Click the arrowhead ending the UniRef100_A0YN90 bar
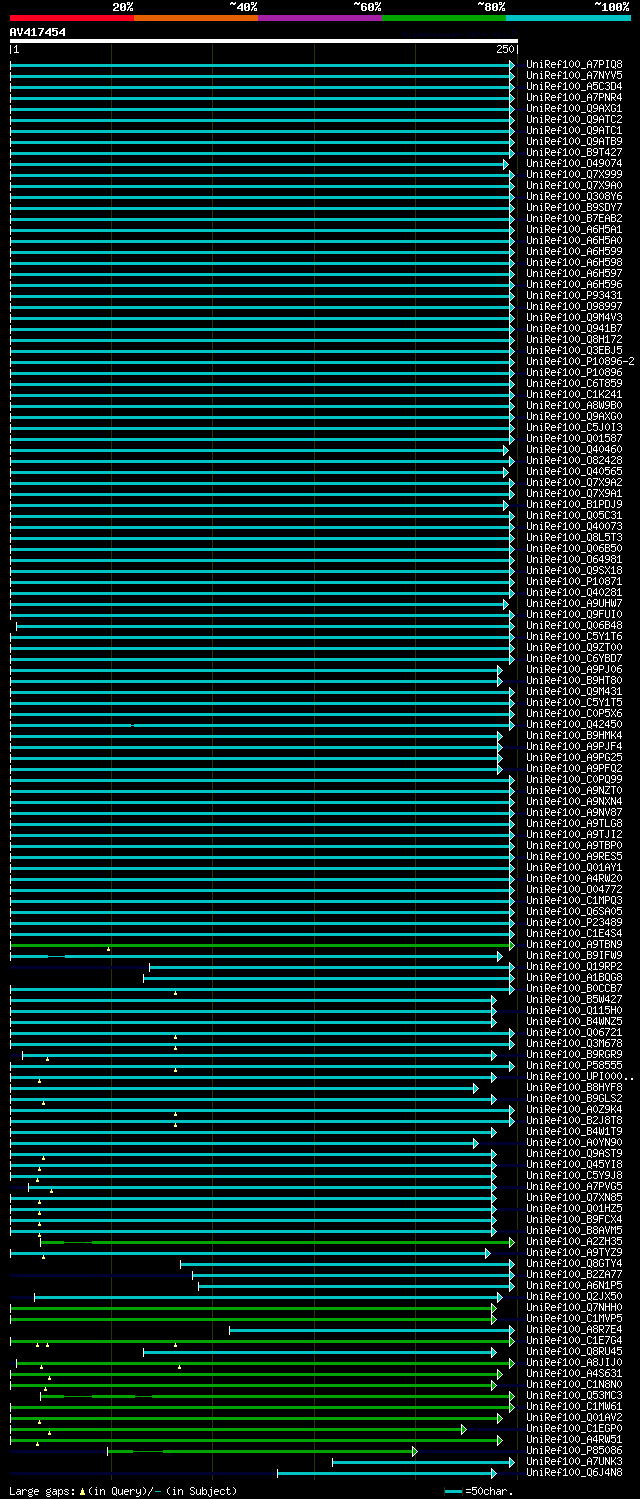Image resolution: width=640 pixels, height=1499 pixels. [x=476, y=1143]
